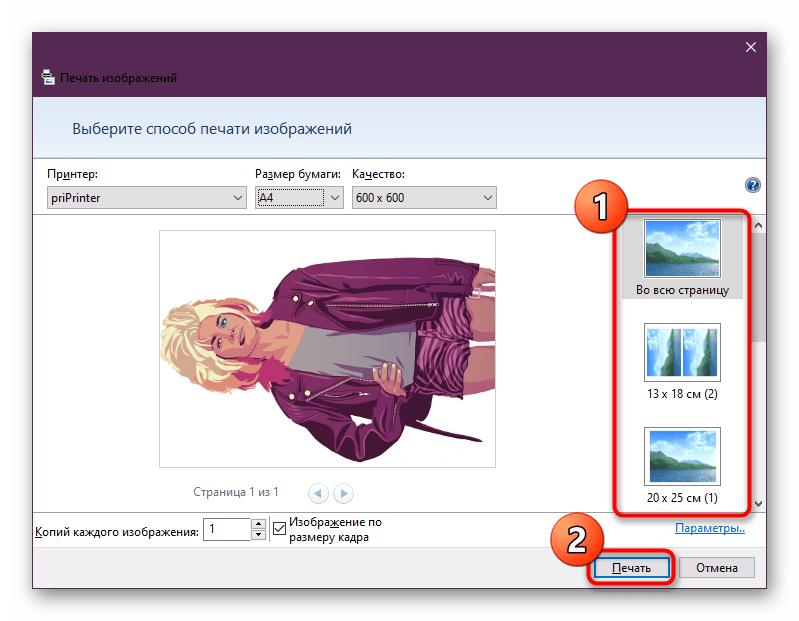Decrease copies with the down stepper arrow

259,534
